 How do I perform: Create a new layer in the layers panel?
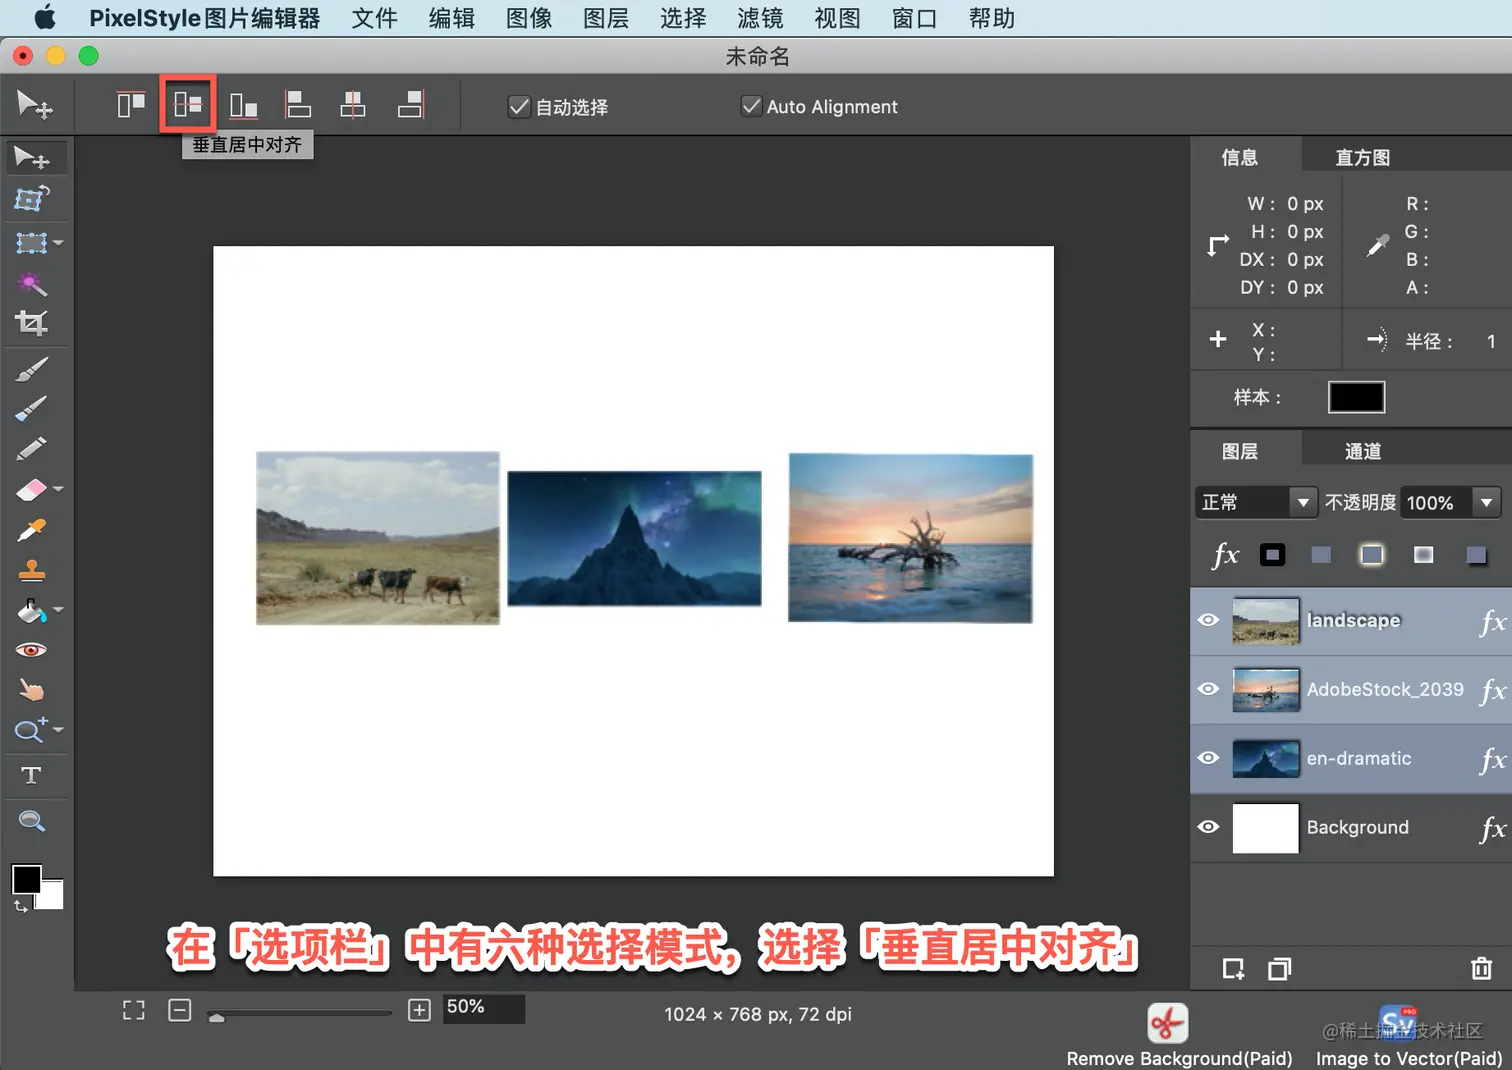1234,968
